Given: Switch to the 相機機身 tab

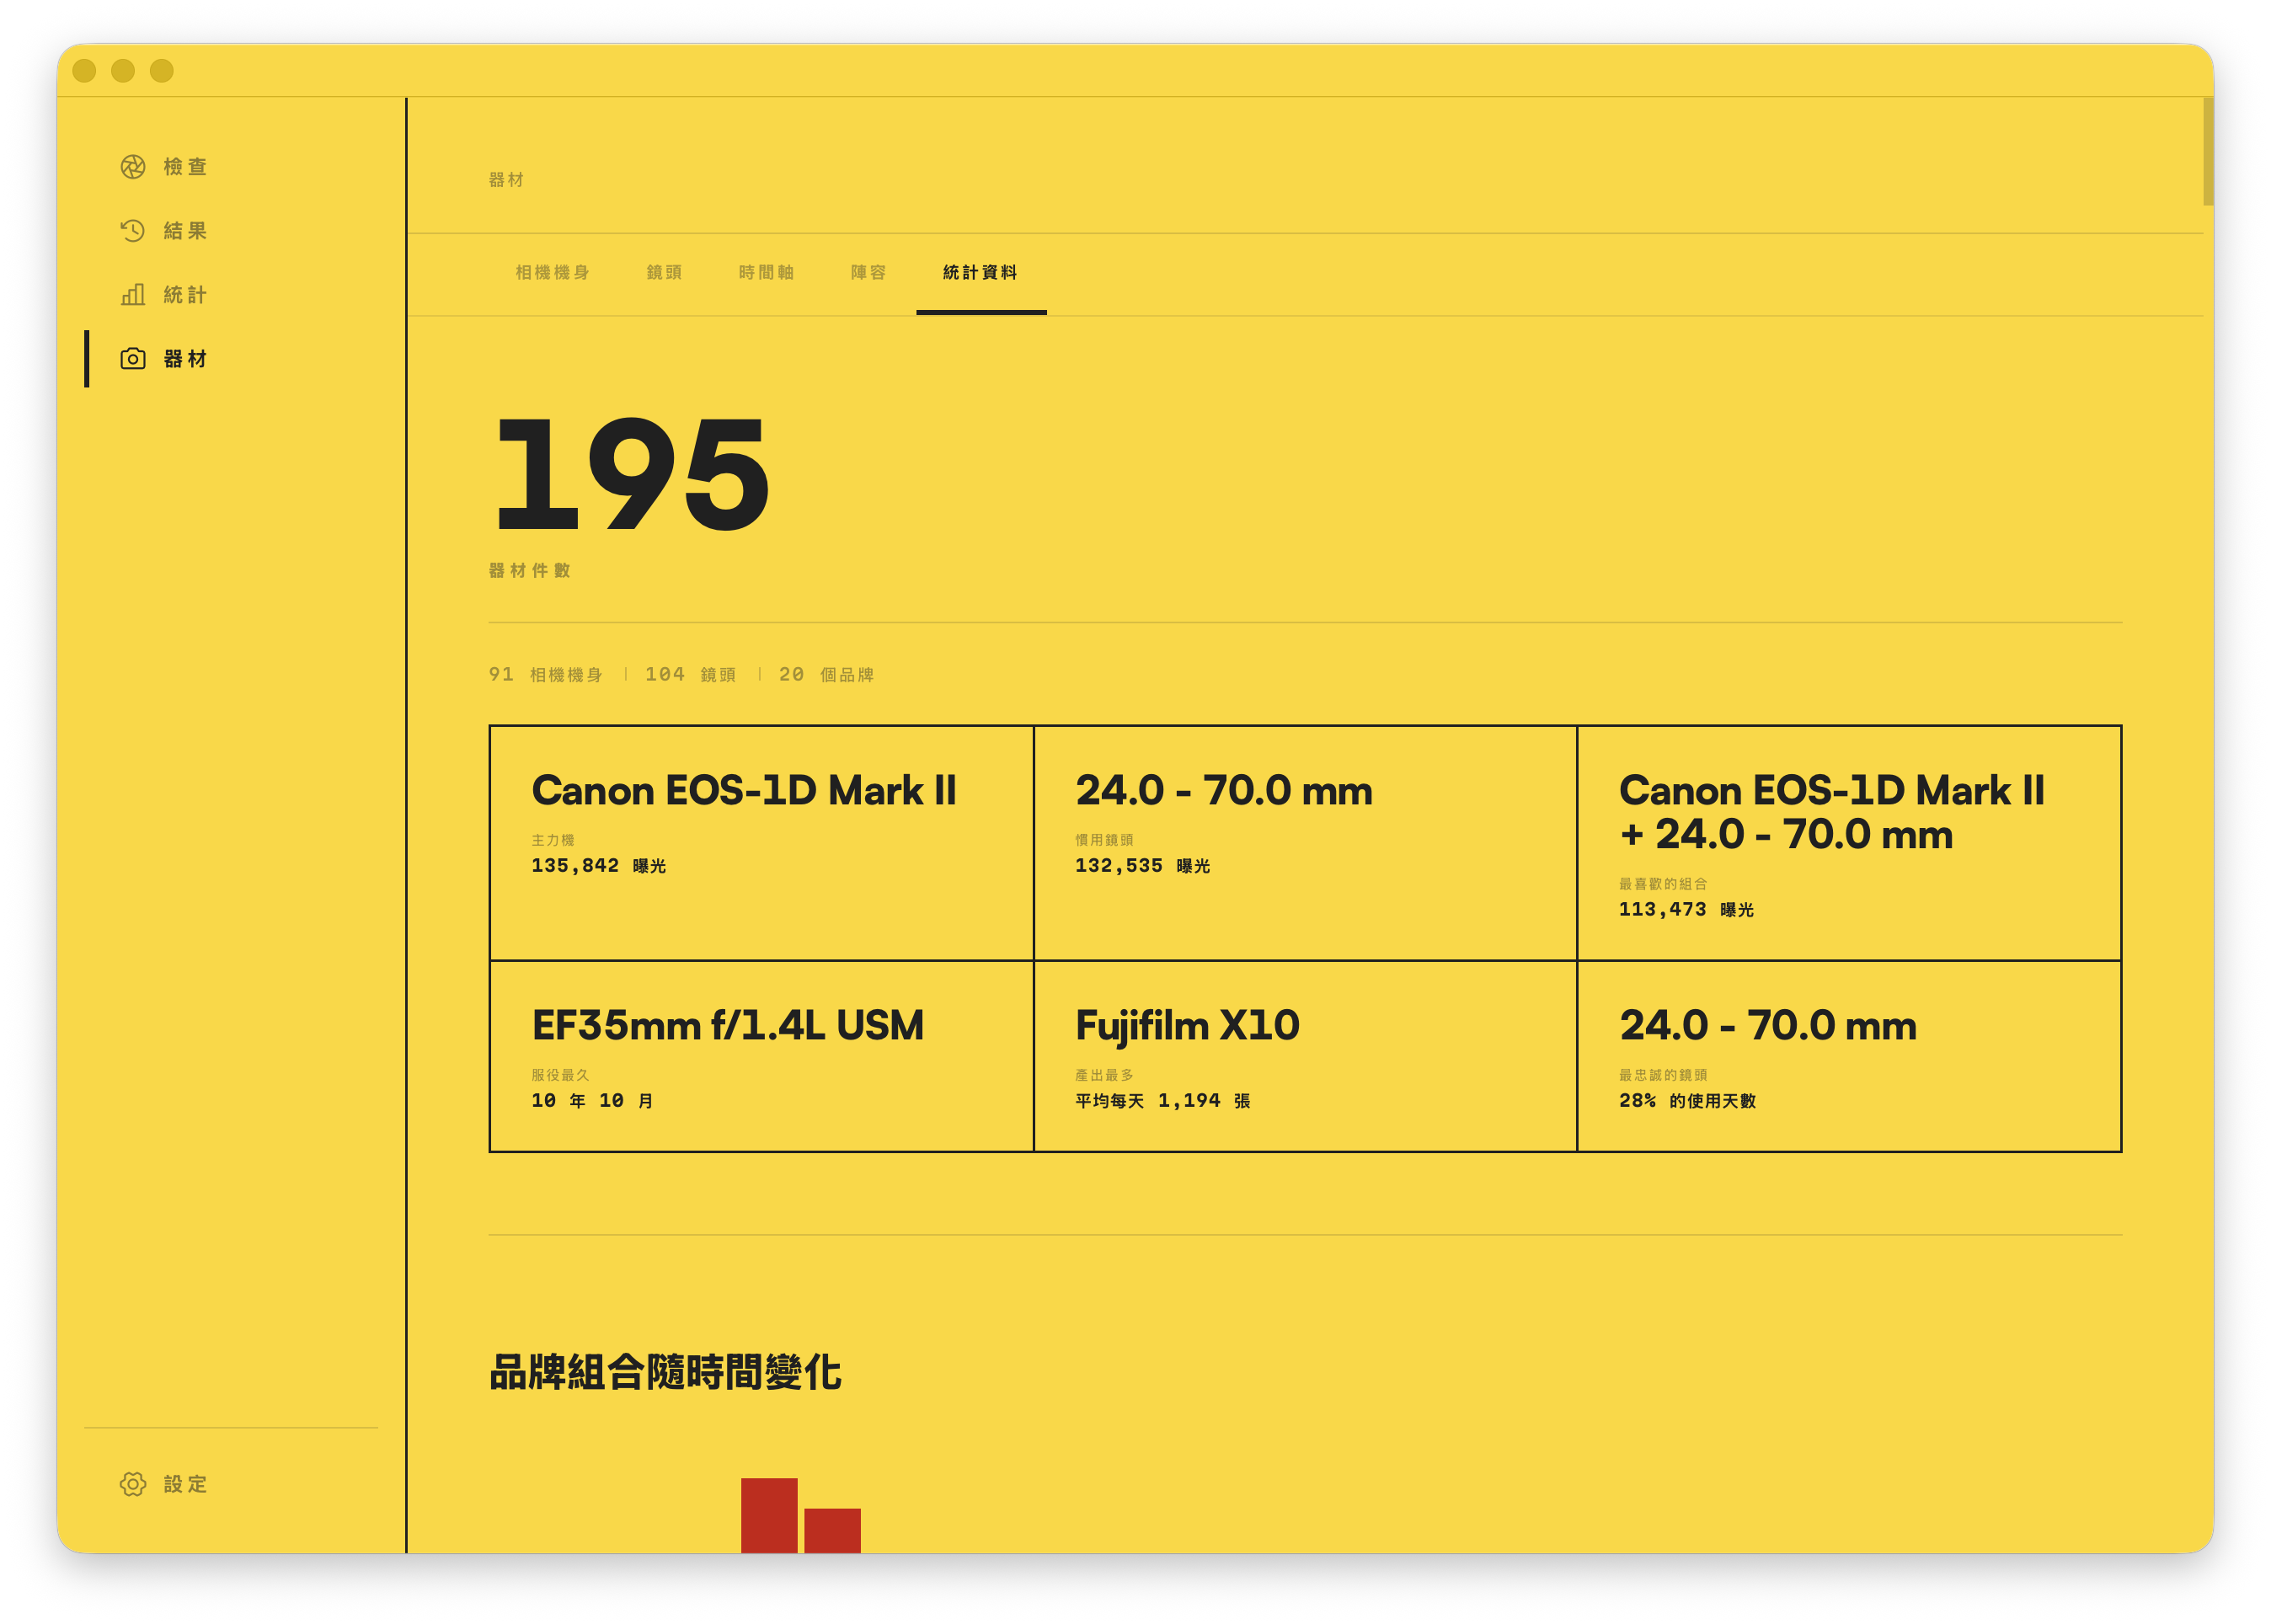Looking at the screenshot, I should pos(552,272).
